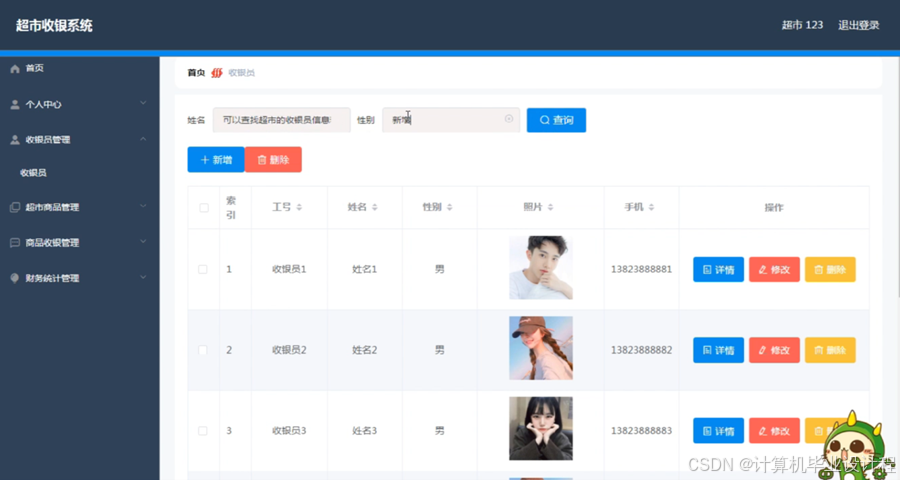This screenshot has width=900, height=480.
Task: Click the phone number 13823888883
Action: point(641,431)
